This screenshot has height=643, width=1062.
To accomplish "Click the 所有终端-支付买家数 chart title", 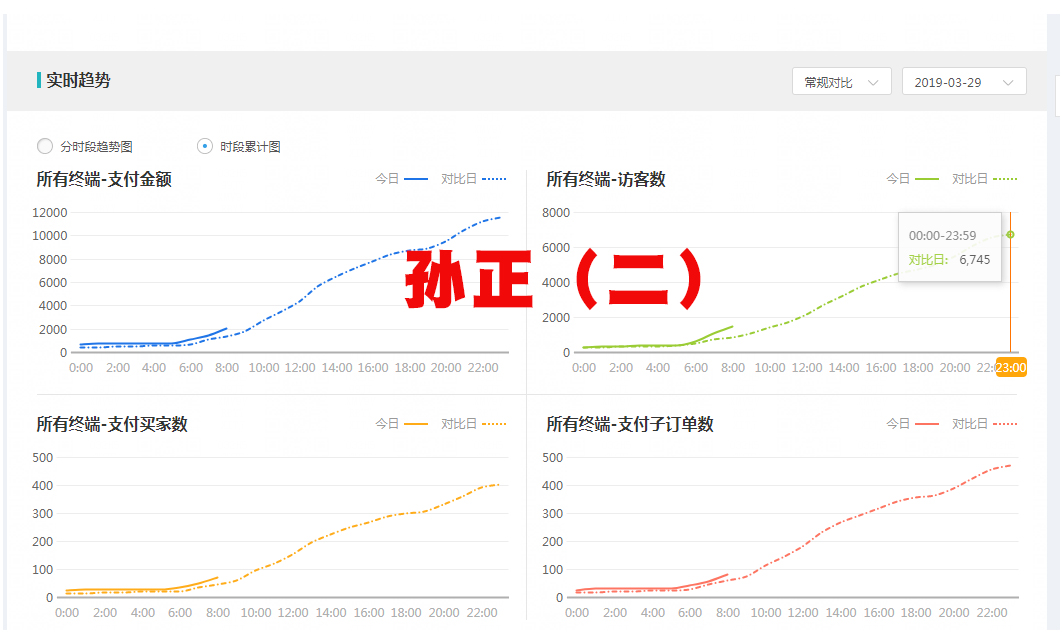I will (x=112, y=425).
